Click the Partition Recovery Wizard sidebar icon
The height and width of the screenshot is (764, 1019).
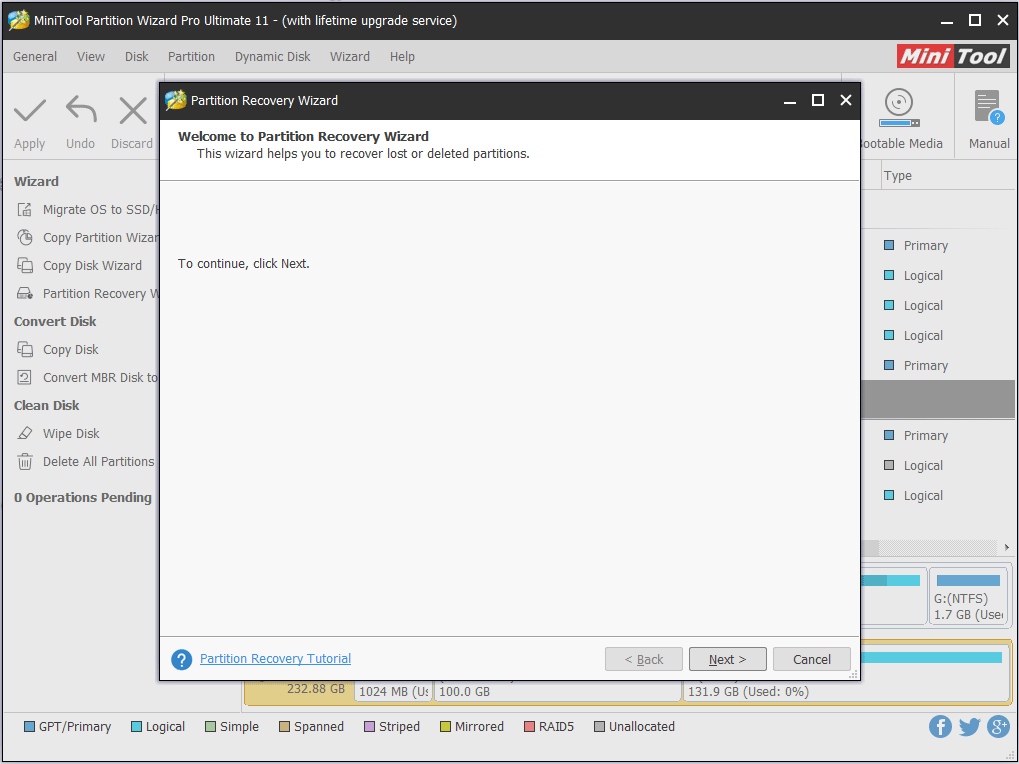[25, 293]
